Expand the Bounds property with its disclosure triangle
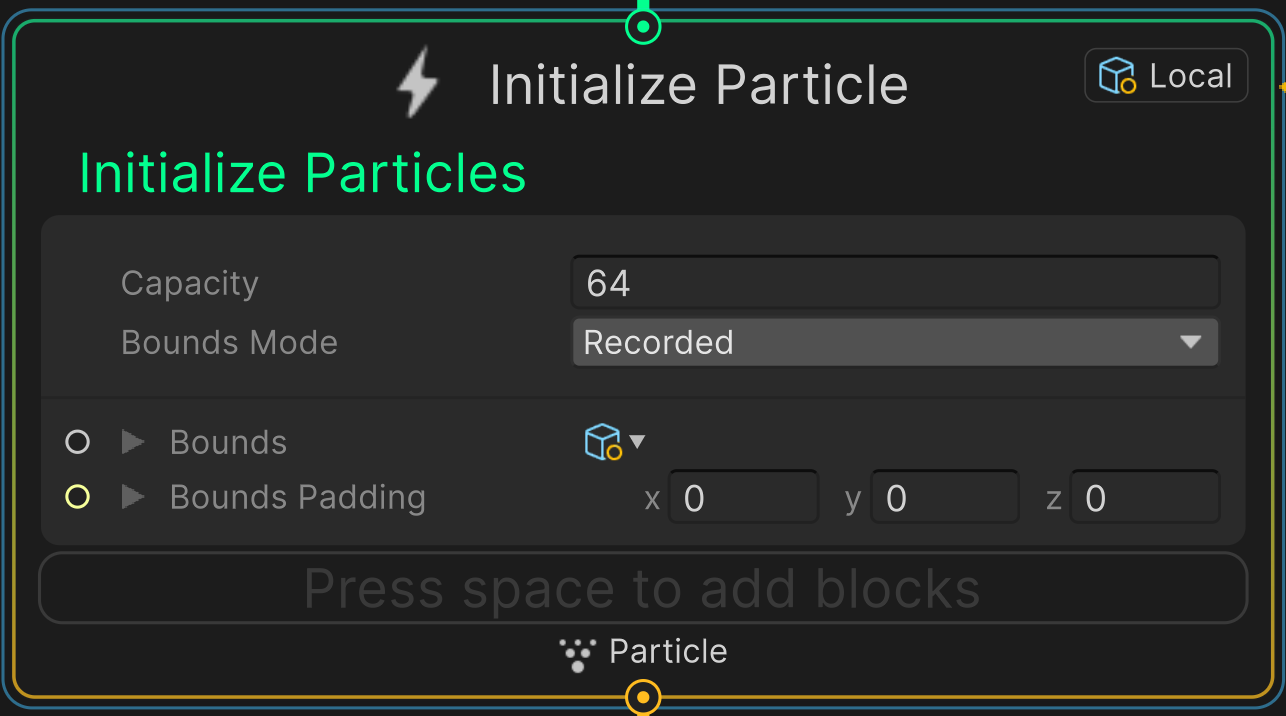Screen dimensions: 1286x716 point(132,441)
